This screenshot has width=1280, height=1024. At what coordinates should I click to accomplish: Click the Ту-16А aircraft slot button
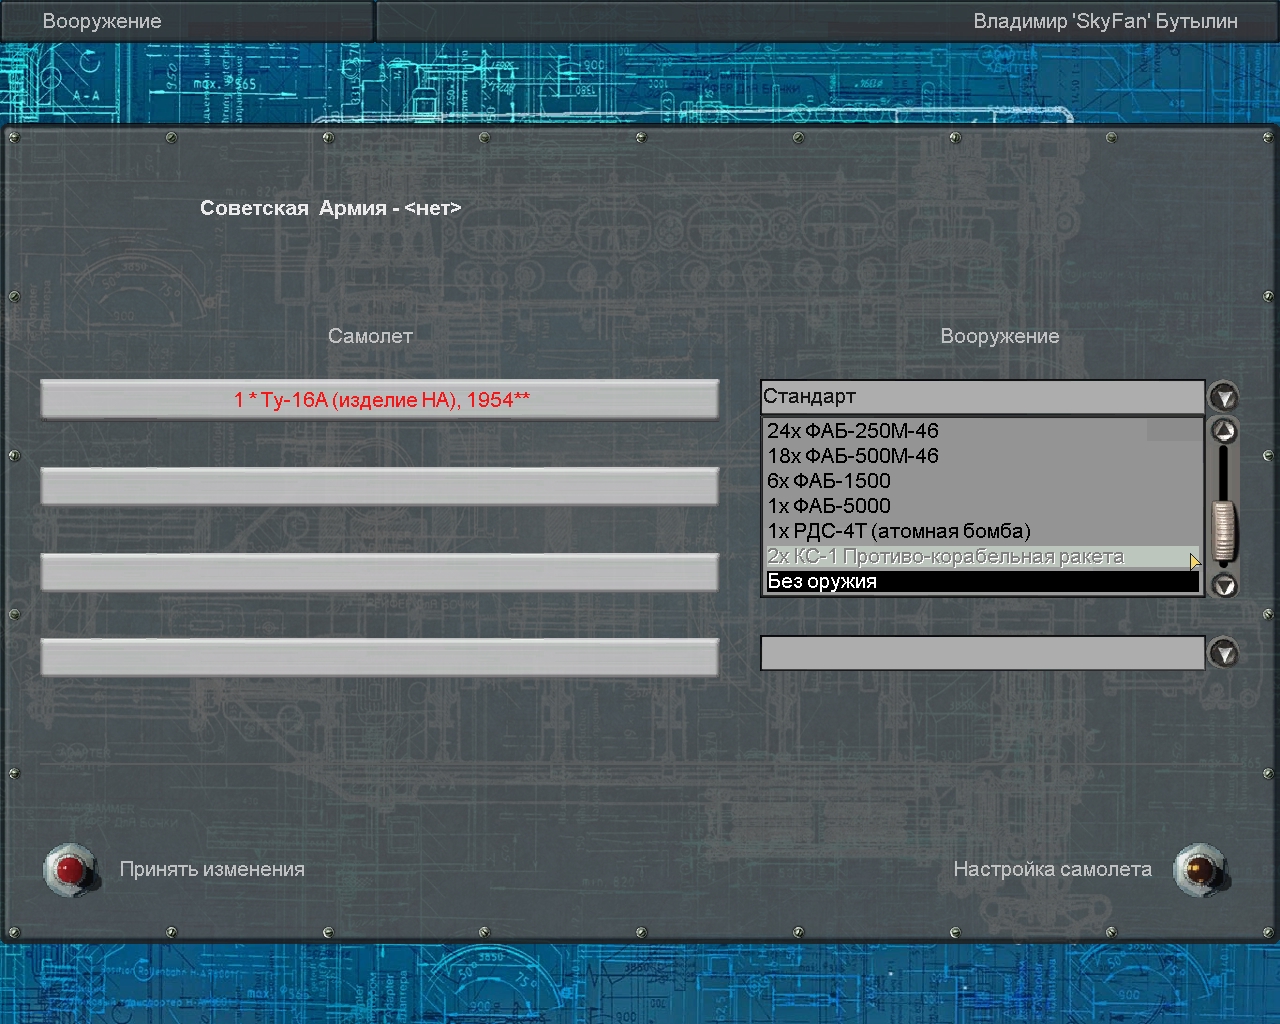point(380,400)
